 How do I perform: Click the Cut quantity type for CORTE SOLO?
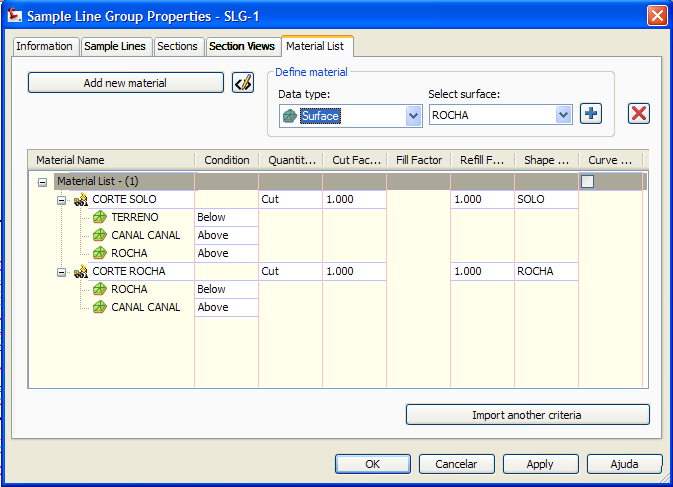(291, 200)
